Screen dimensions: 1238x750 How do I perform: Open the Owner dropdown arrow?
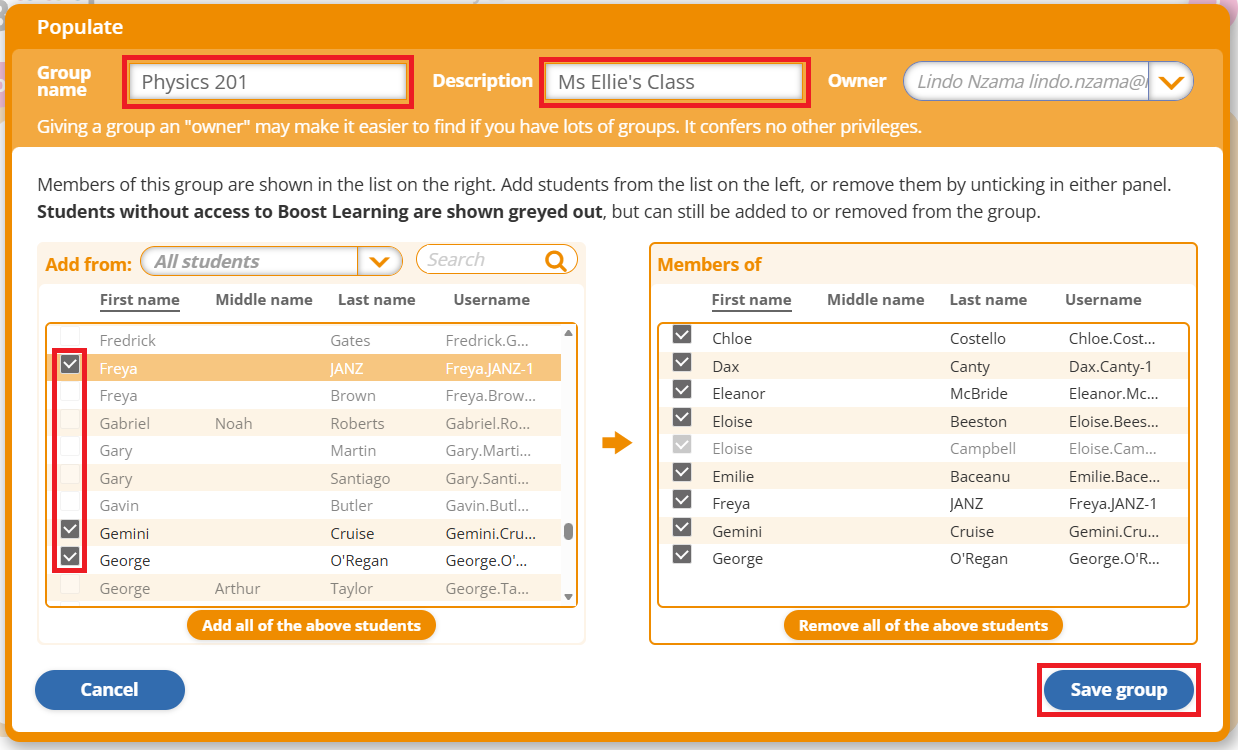click(x=1170, y=82)
